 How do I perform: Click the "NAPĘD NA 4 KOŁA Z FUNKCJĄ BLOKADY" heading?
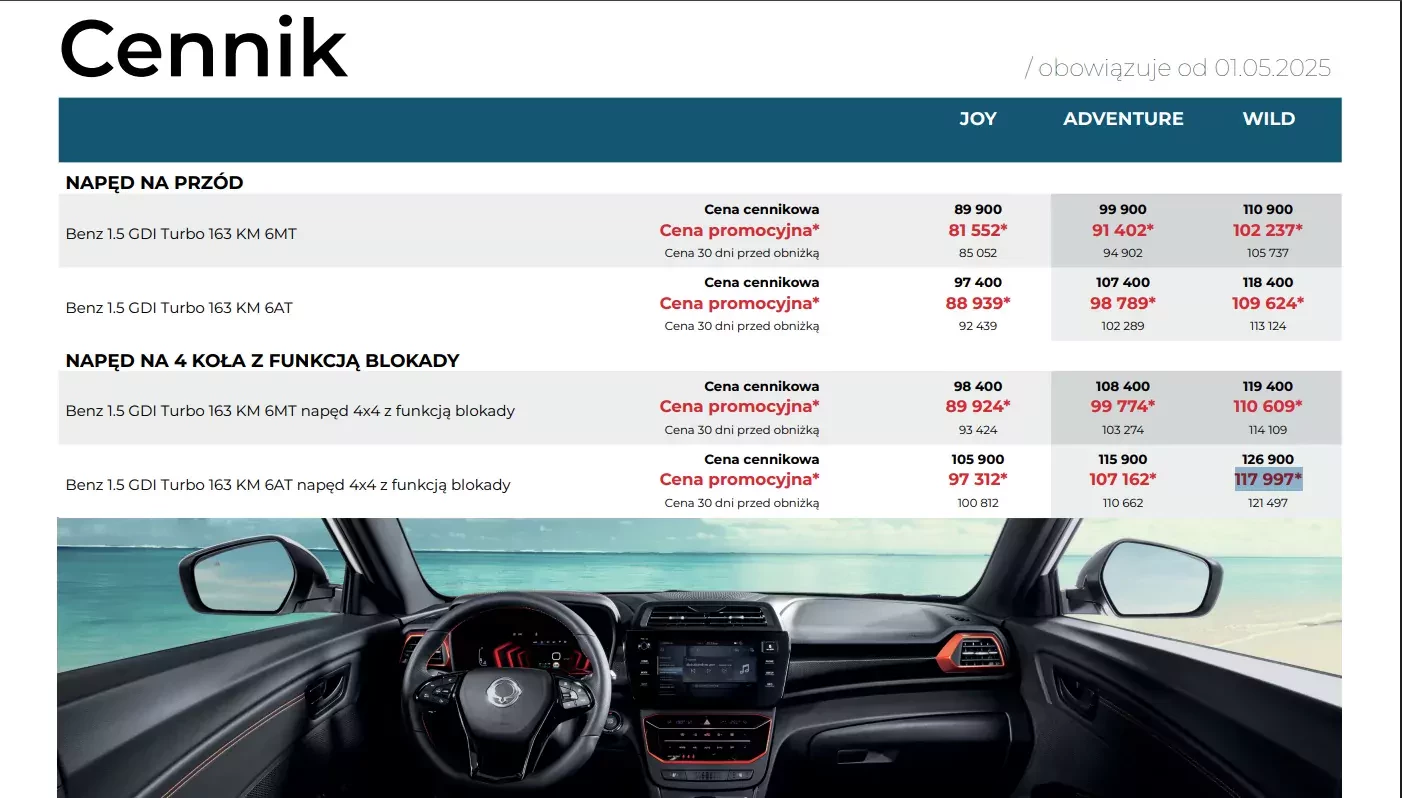tap(262, 361)
